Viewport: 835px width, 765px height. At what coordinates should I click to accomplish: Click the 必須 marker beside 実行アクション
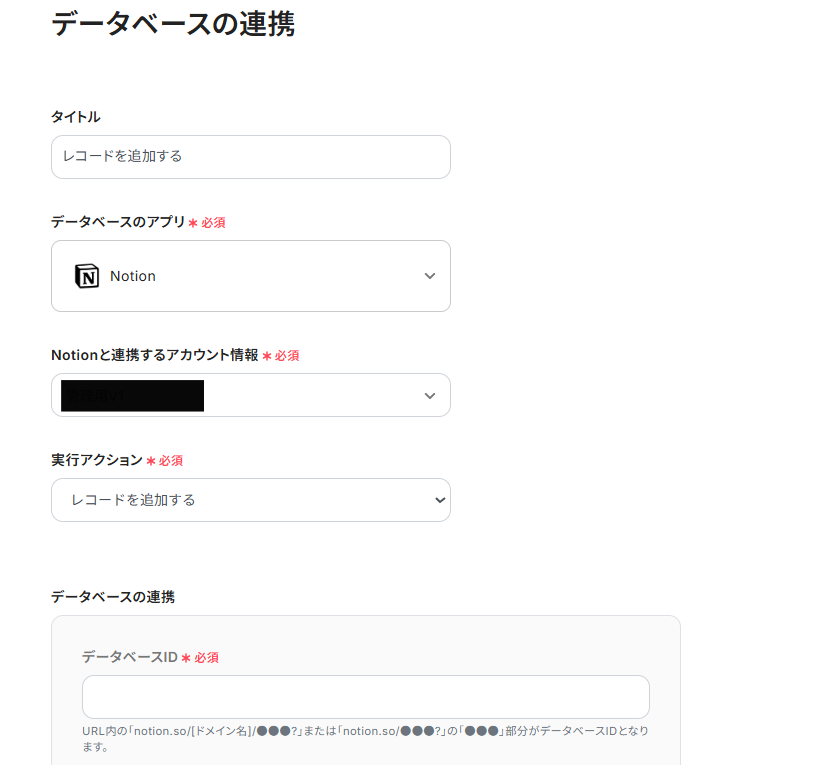171,461
